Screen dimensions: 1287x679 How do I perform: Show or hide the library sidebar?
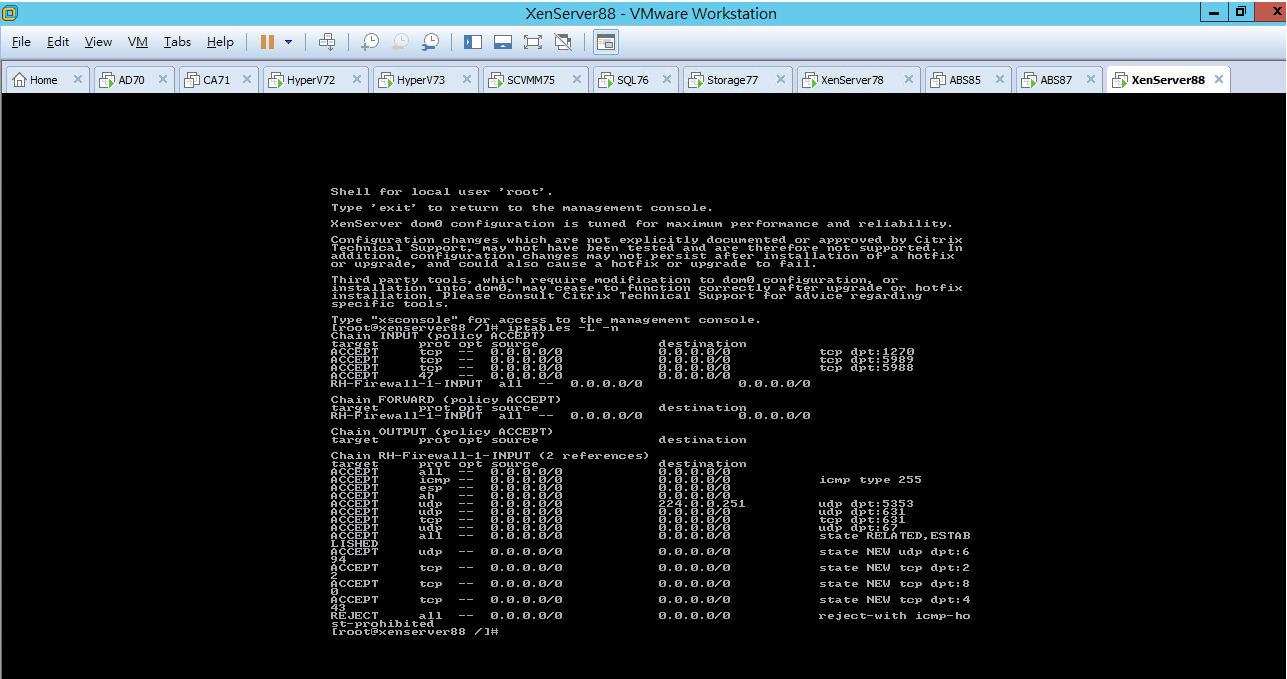click(x=473, y=42)
